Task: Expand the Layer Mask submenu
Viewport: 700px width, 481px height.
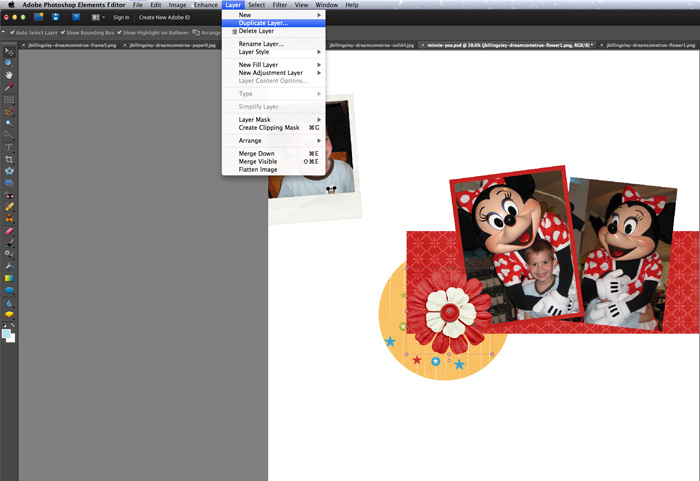Action: point(274,120)
